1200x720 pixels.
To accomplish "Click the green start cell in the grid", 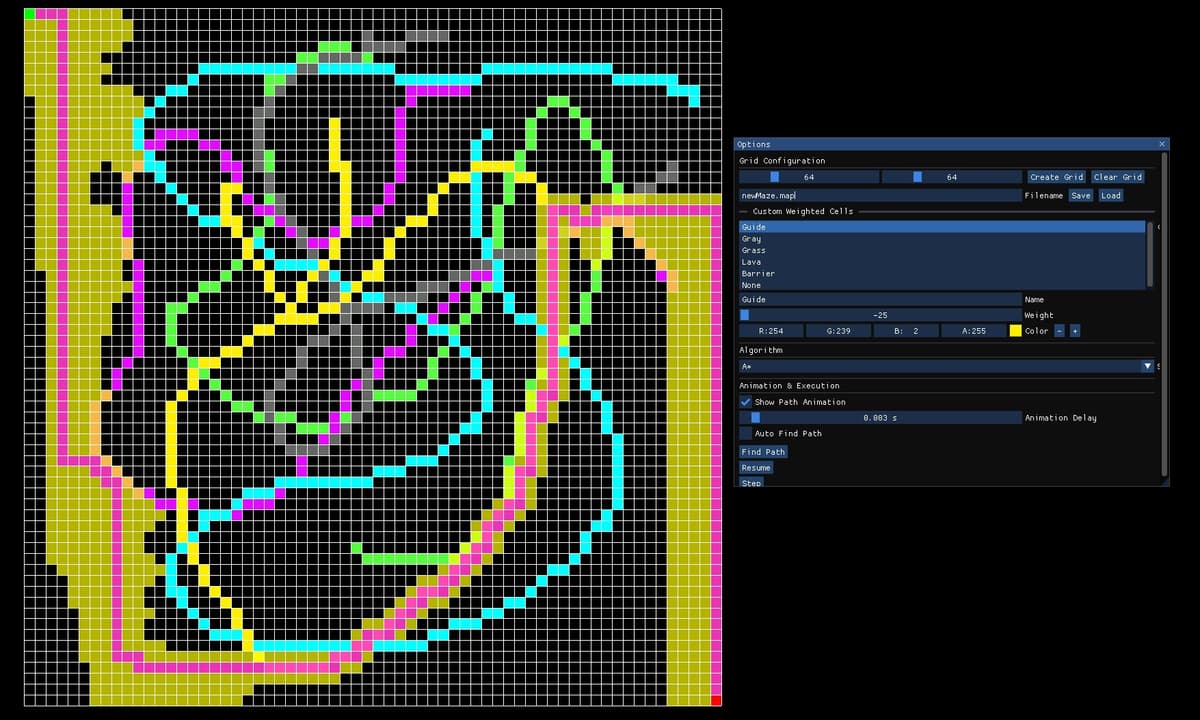I will 29,14.
